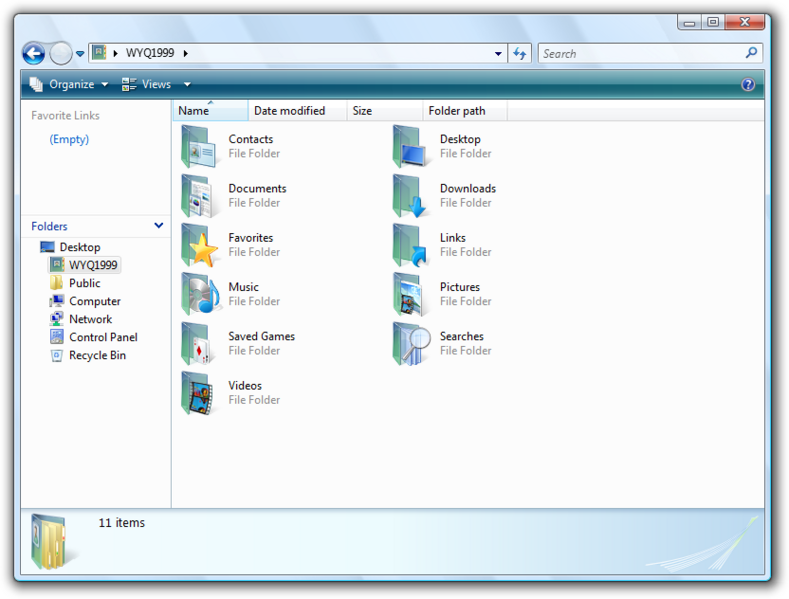The image size is (789, 599).
Task: Open the Saved Games folder icon
Action: (200, 344)
